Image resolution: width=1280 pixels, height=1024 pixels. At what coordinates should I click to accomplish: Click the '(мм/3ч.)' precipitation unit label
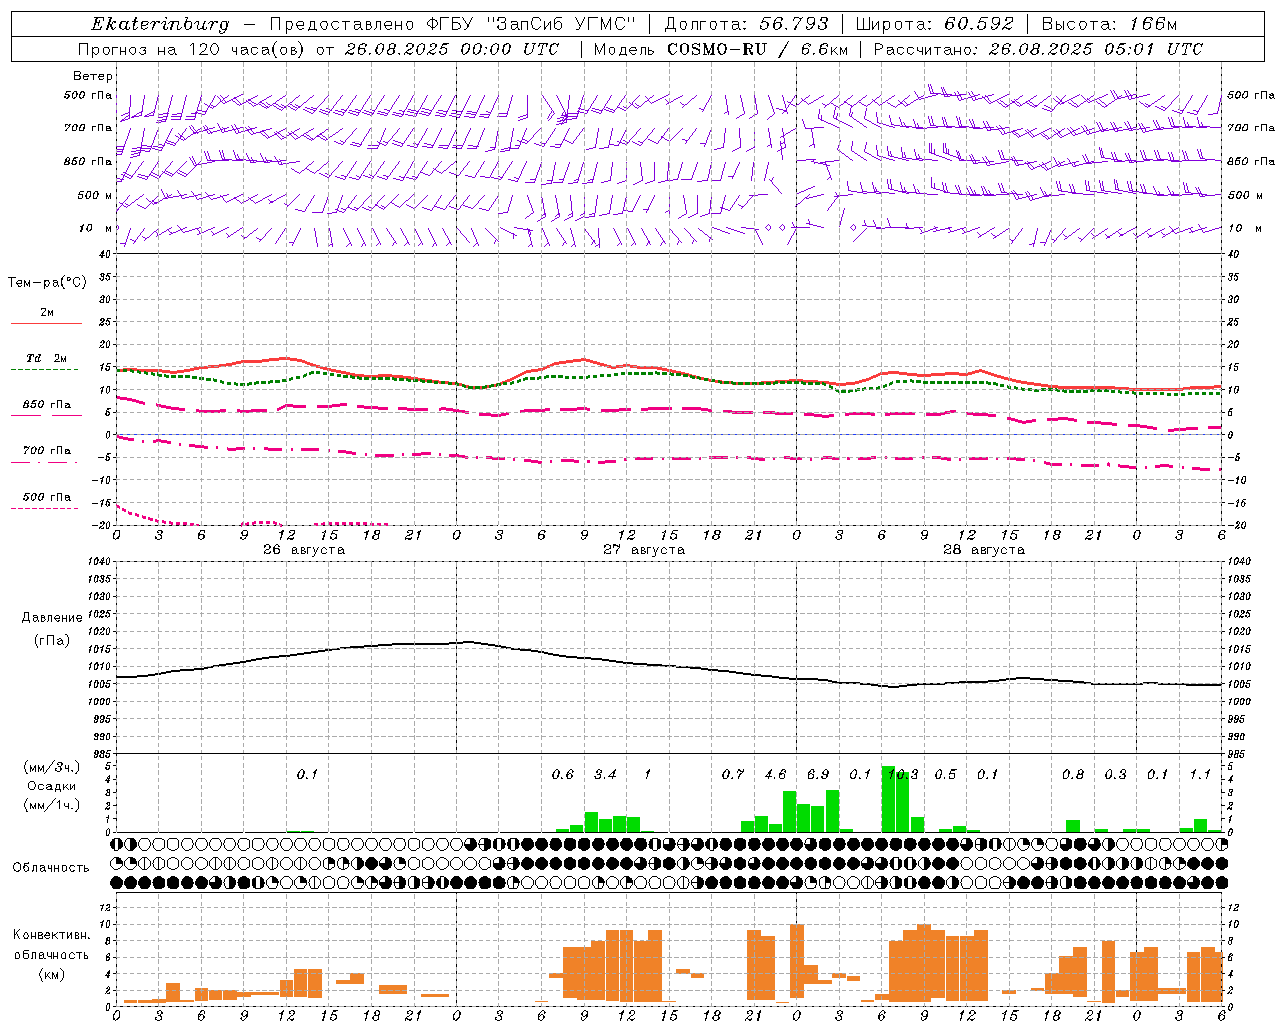[52, 767]
